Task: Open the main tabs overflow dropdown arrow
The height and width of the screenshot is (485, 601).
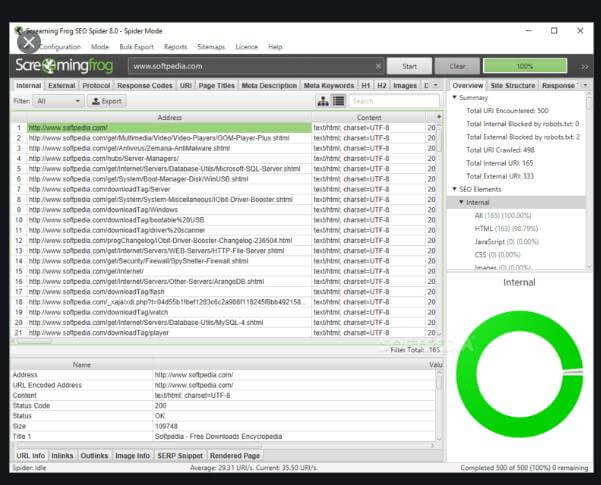Action: 435,85
